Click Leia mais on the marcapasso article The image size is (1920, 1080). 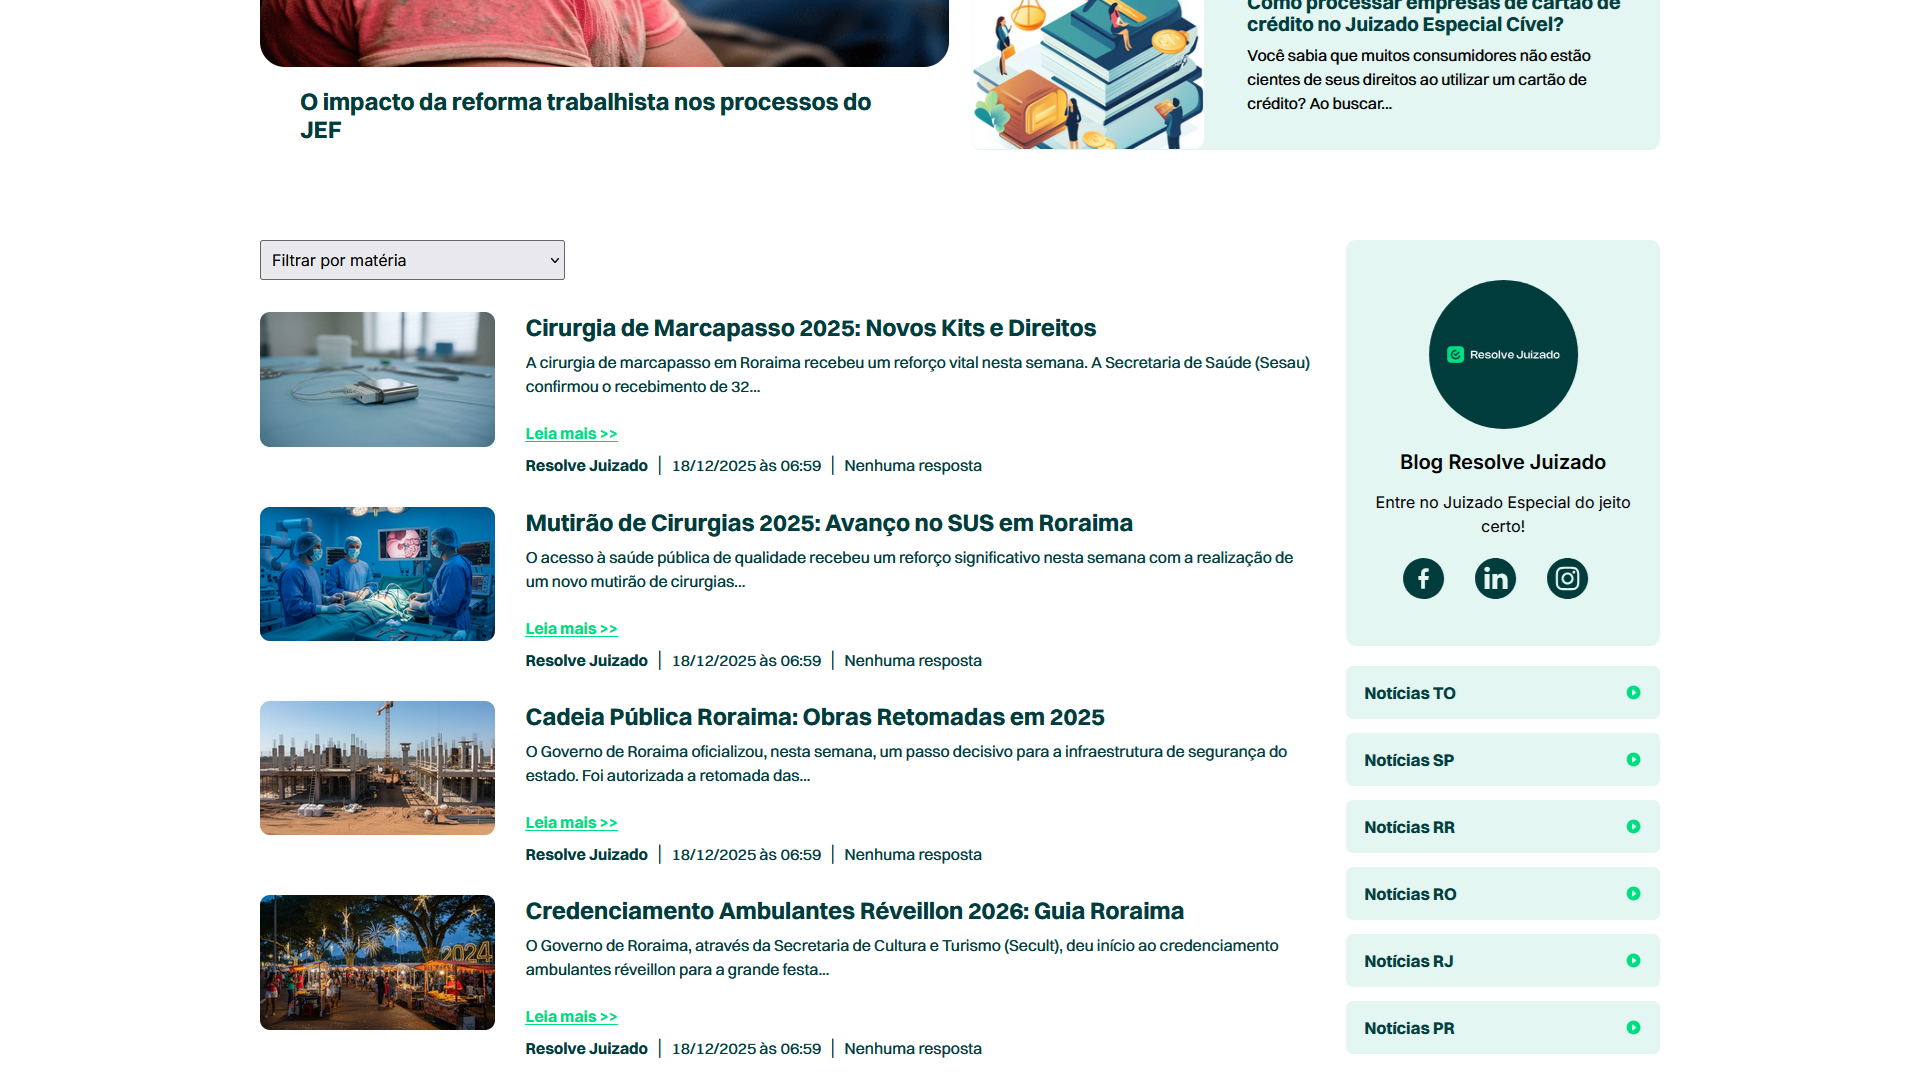(571, 433)
